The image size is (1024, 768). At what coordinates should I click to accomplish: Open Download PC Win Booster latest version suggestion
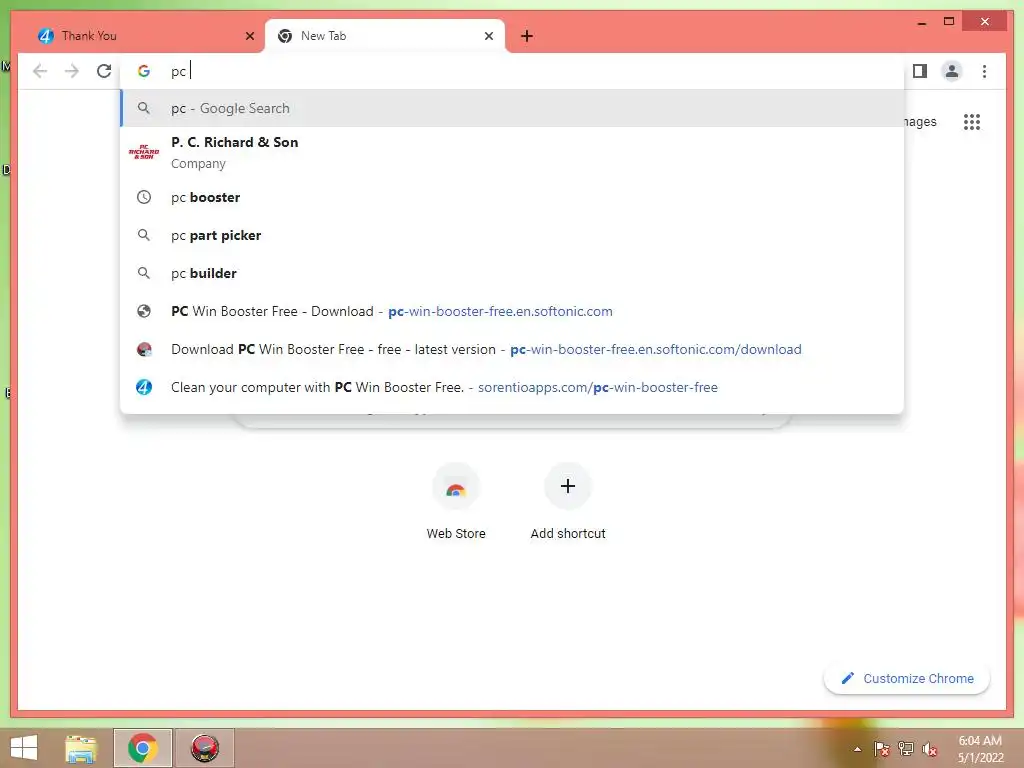[x=512, y=349]
